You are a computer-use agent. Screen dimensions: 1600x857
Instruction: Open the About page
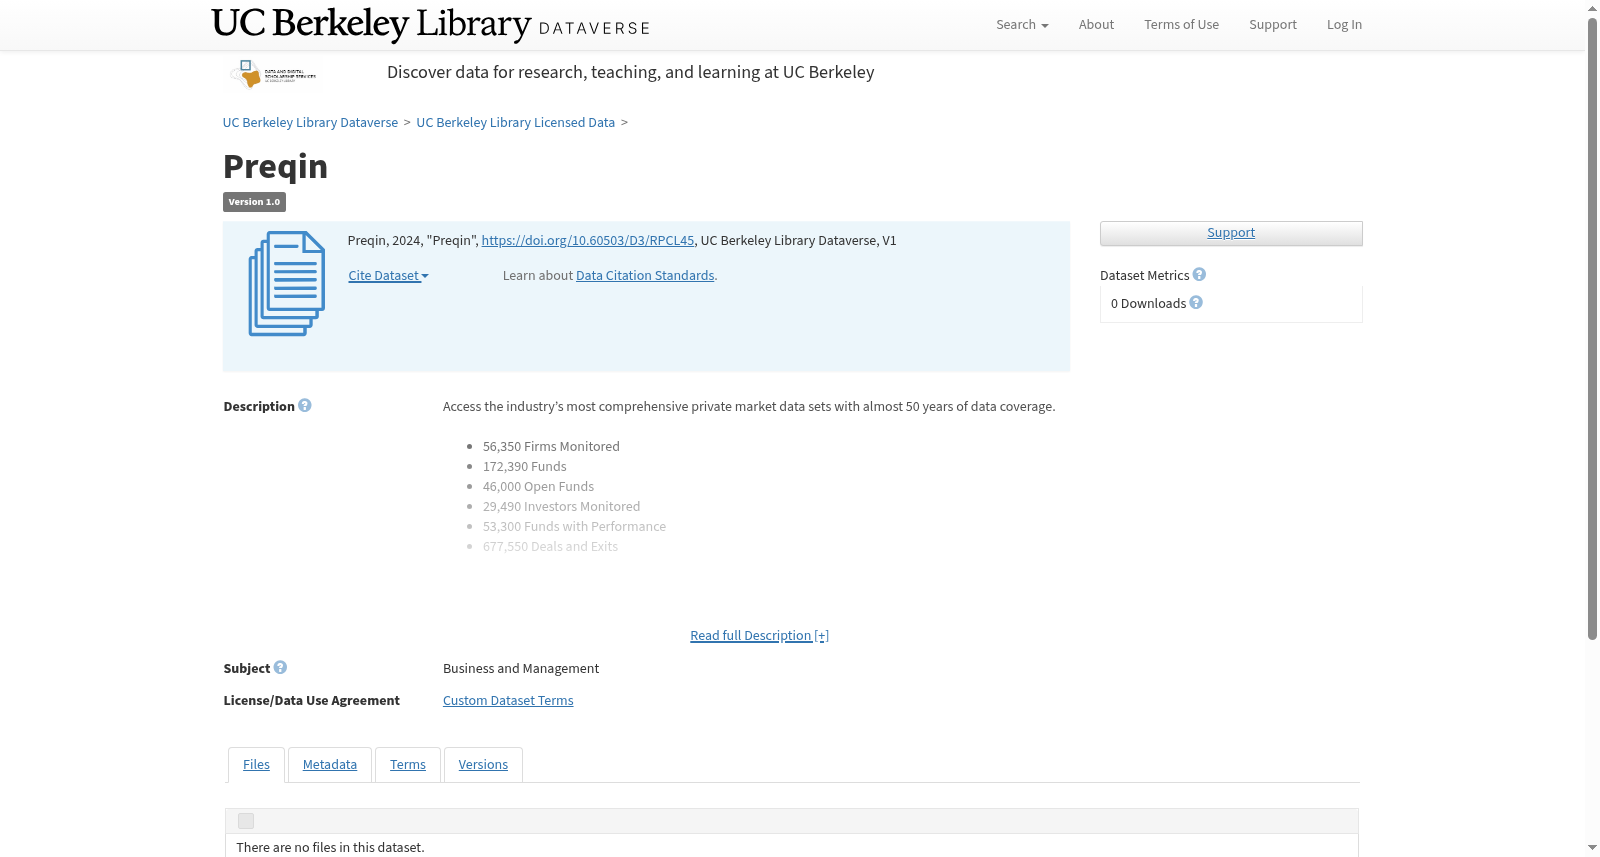(1096, 24)
